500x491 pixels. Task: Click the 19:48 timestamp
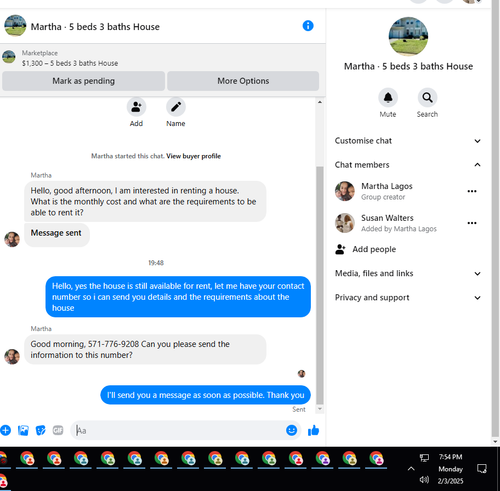coord(156,263)
